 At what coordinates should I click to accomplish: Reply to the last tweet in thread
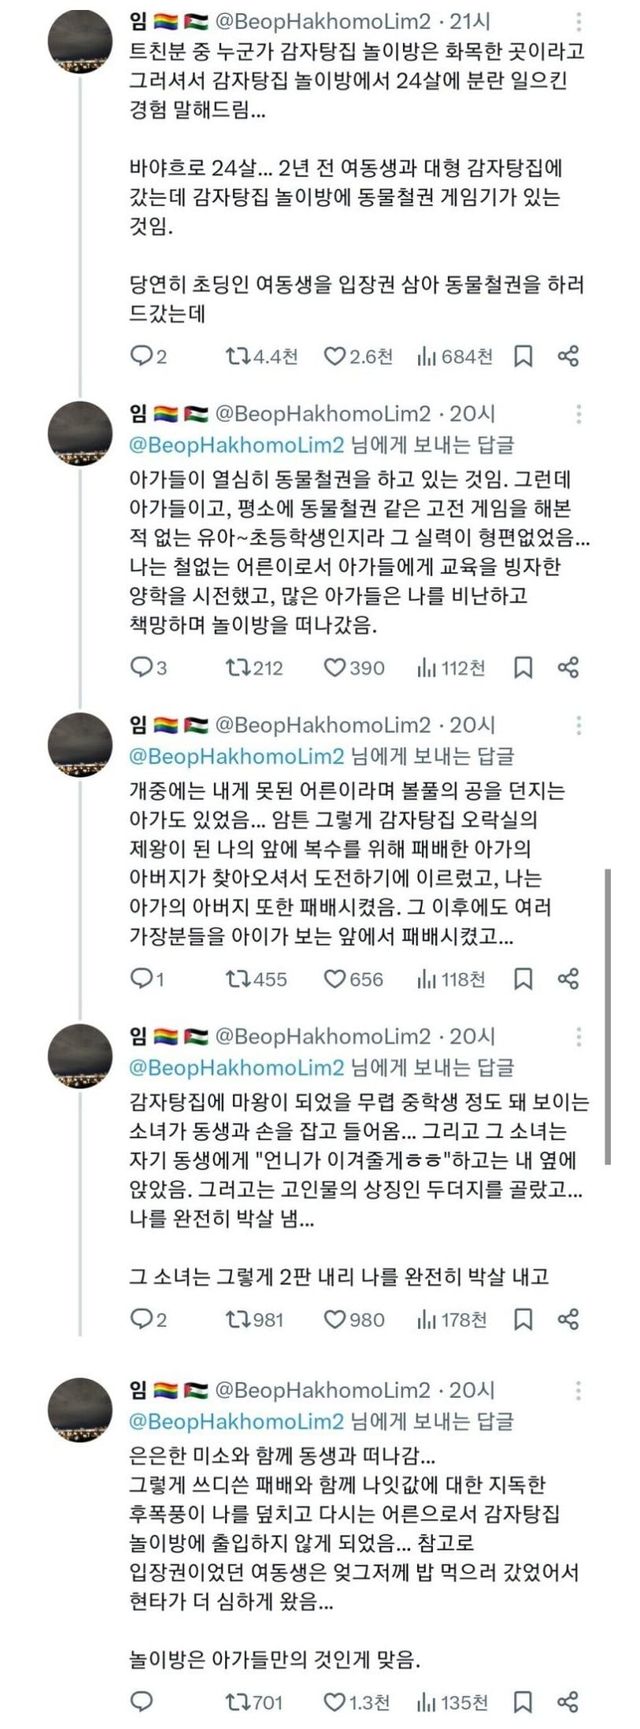coord(142,1701)
